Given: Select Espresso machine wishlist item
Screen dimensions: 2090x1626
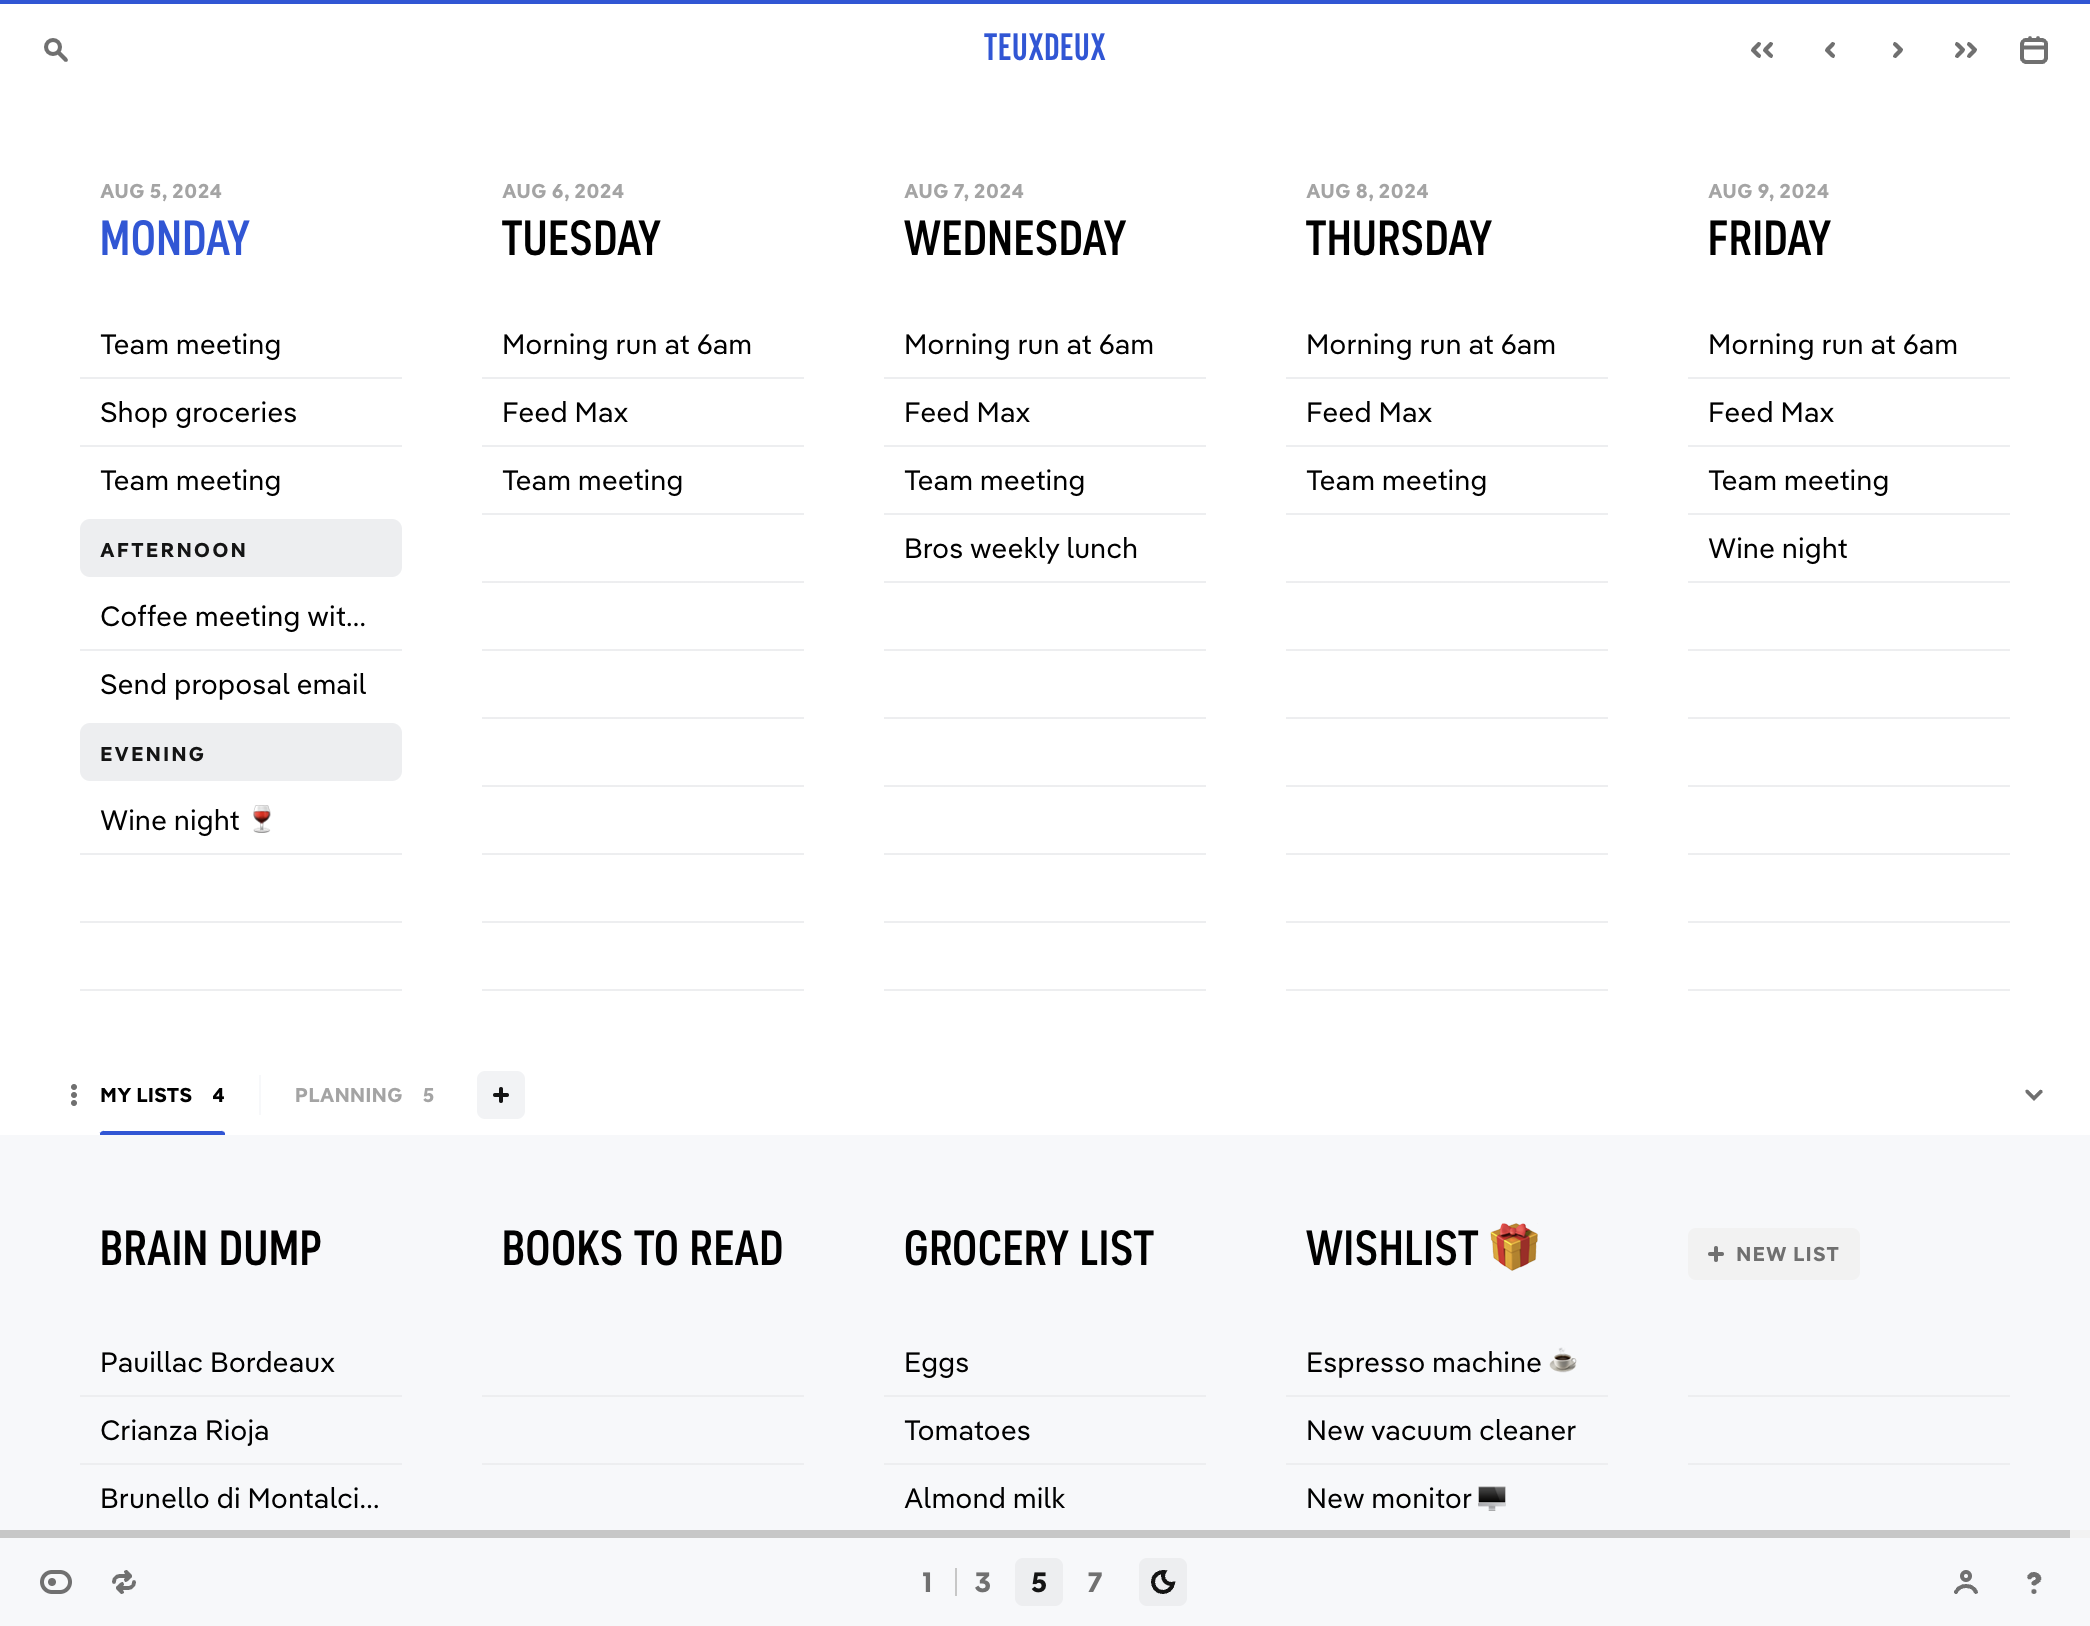Looking at the screenshot, I should [1447, 1362].
